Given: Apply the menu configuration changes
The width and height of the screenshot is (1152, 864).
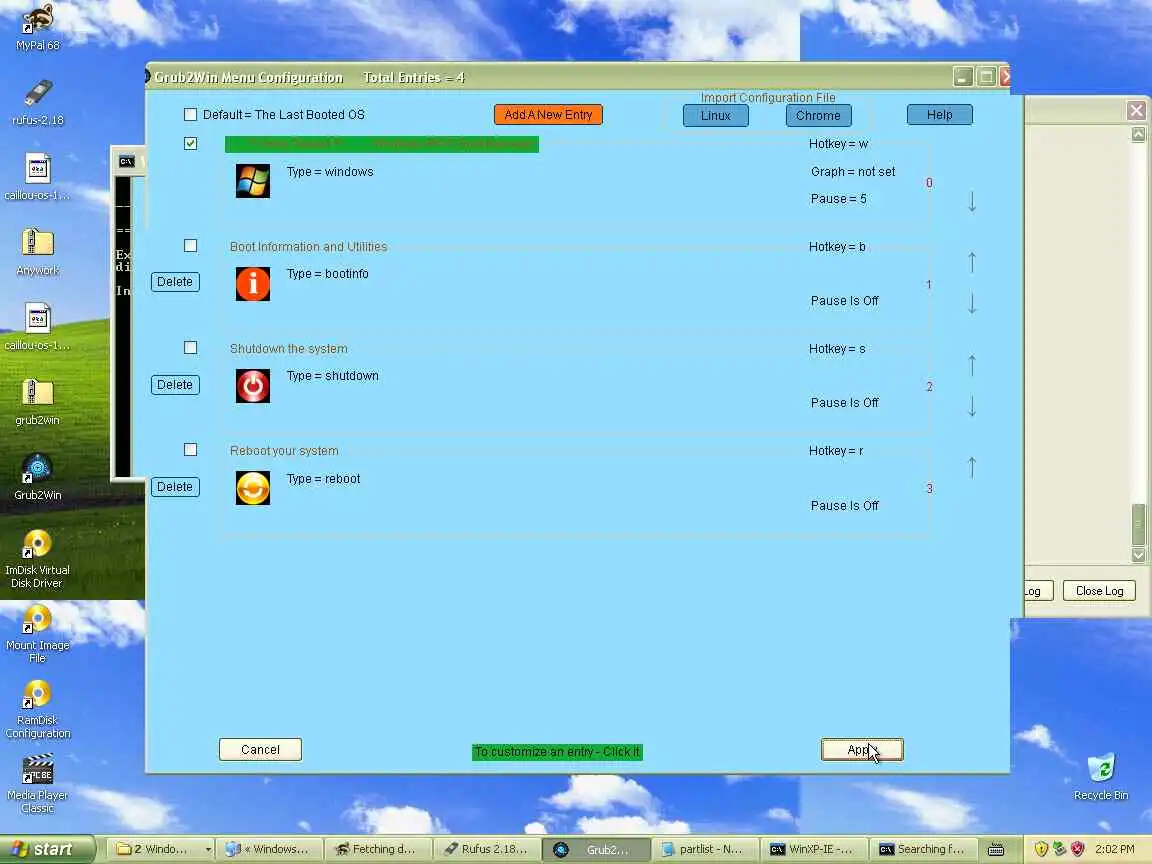Looking at the screenshot, I should point(862,749).
